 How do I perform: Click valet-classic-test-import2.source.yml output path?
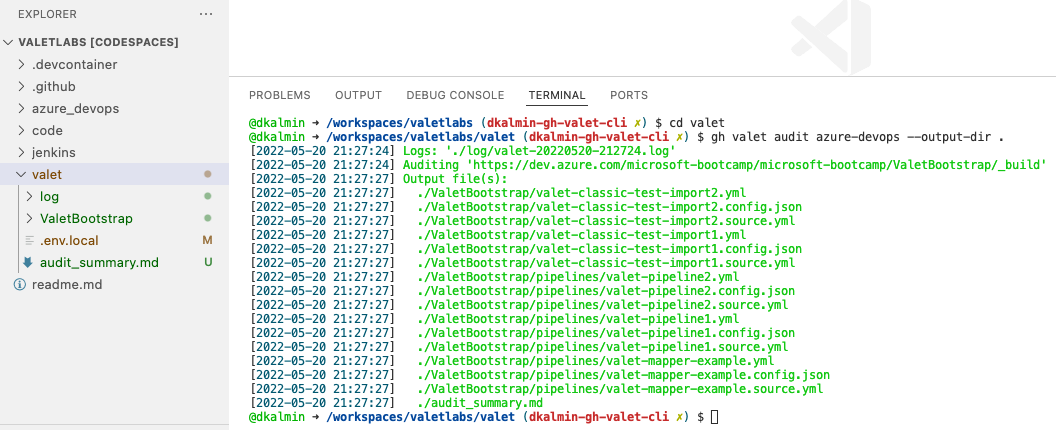[605, 221]
